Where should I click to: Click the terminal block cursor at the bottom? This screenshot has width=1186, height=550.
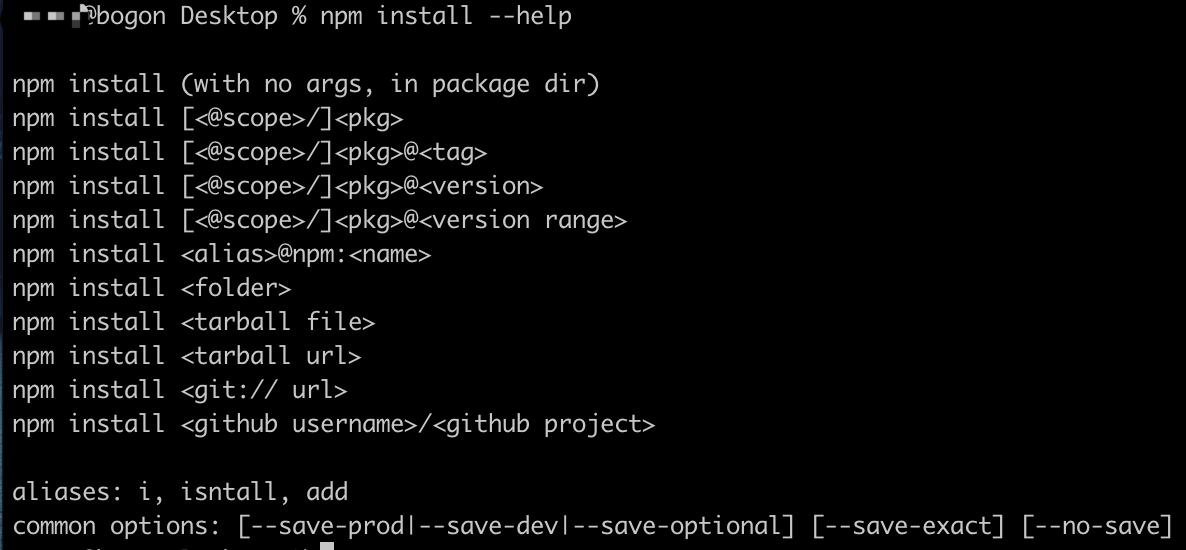[x=327, y=545]
